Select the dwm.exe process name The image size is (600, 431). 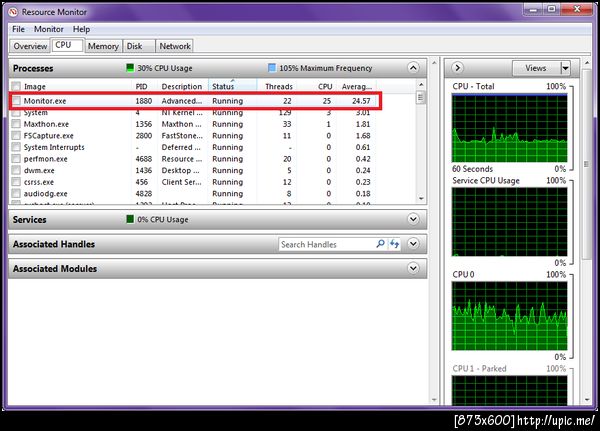coord(39,170)
